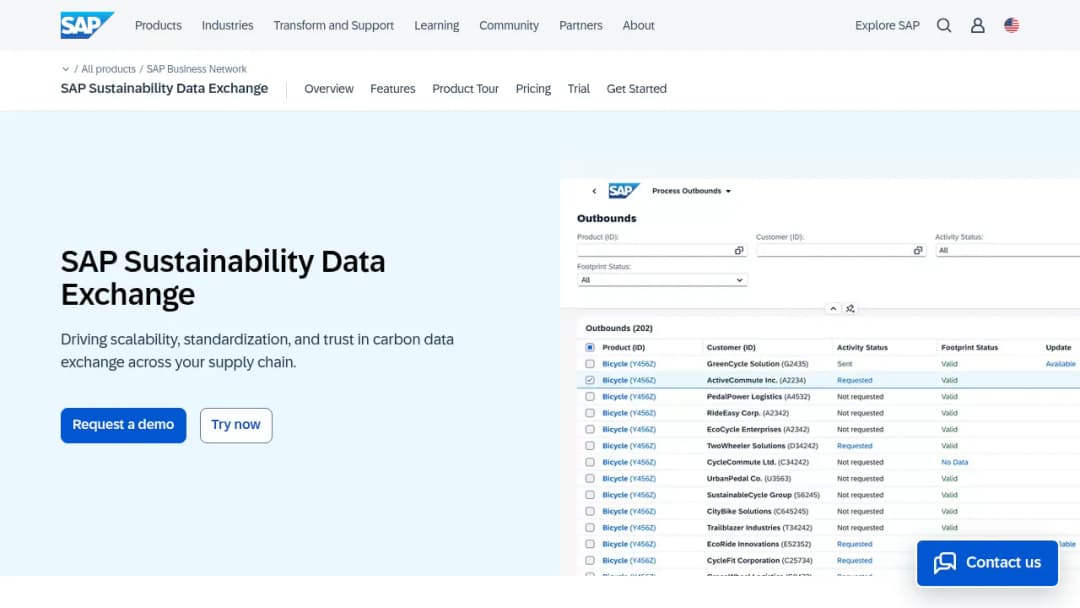Click Requested status for TwoWheeler Solutions

coord(854,446)
